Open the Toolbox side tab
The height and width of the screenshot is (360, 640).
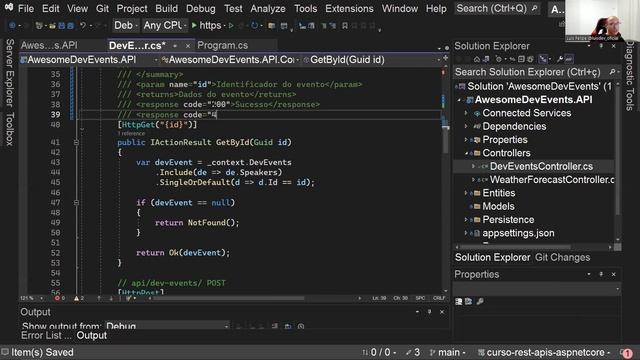(x=10, y=129)
